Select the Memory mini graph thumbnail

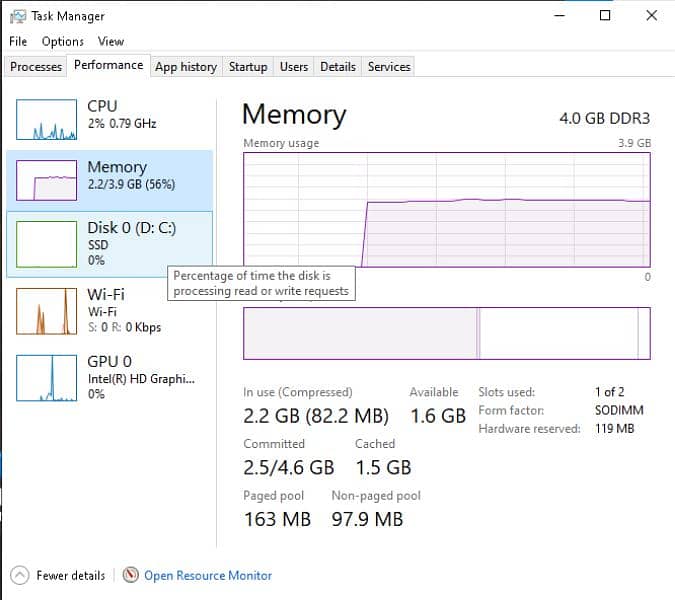(46, 180)
